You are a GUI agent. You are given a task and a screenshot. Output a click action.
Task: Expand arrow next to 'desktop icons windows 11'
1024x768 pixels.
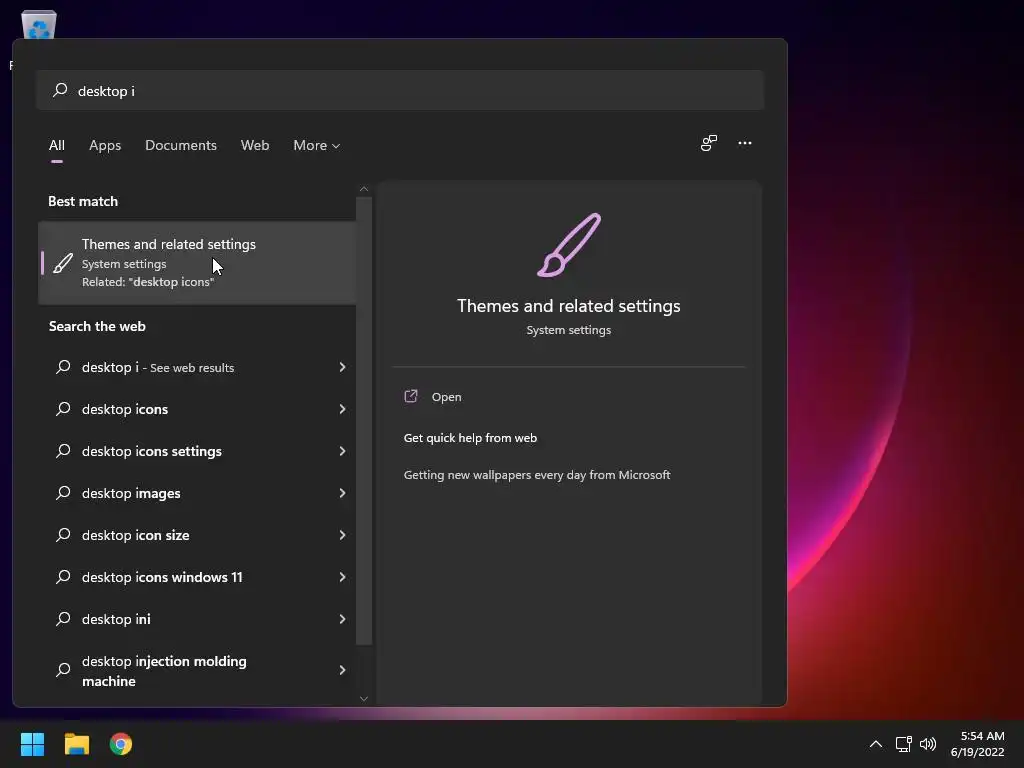(342, 577)
